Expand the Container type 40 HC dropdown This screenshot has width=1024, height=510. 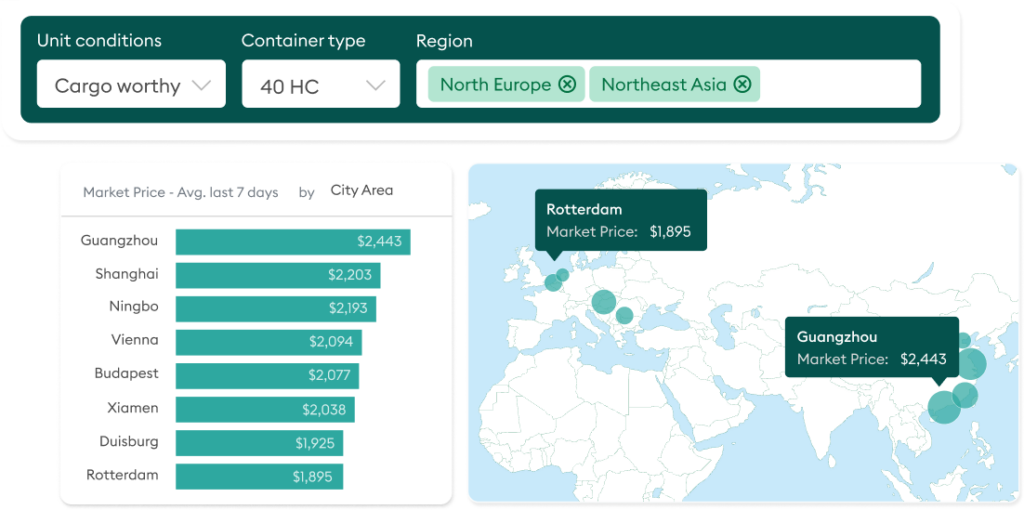[x=320, y=85]
